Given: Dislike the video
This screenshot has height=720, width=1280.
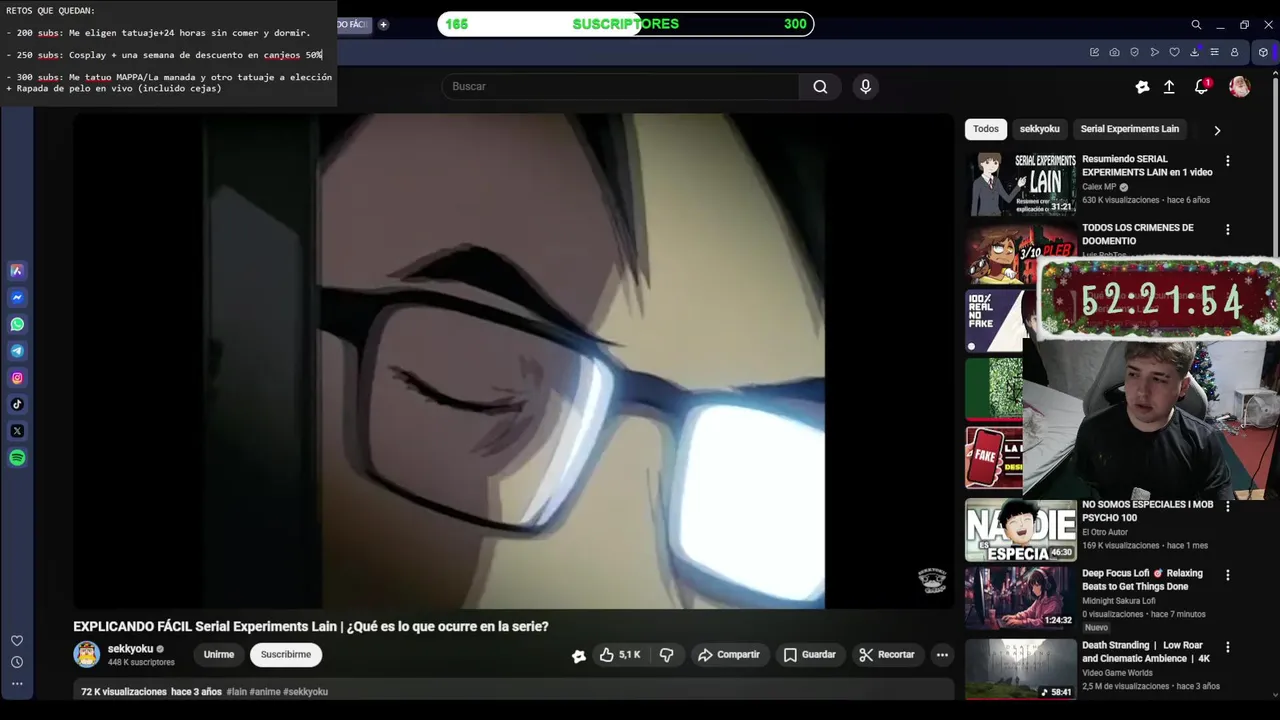Looking at the screenshot, I should point(667,655).
